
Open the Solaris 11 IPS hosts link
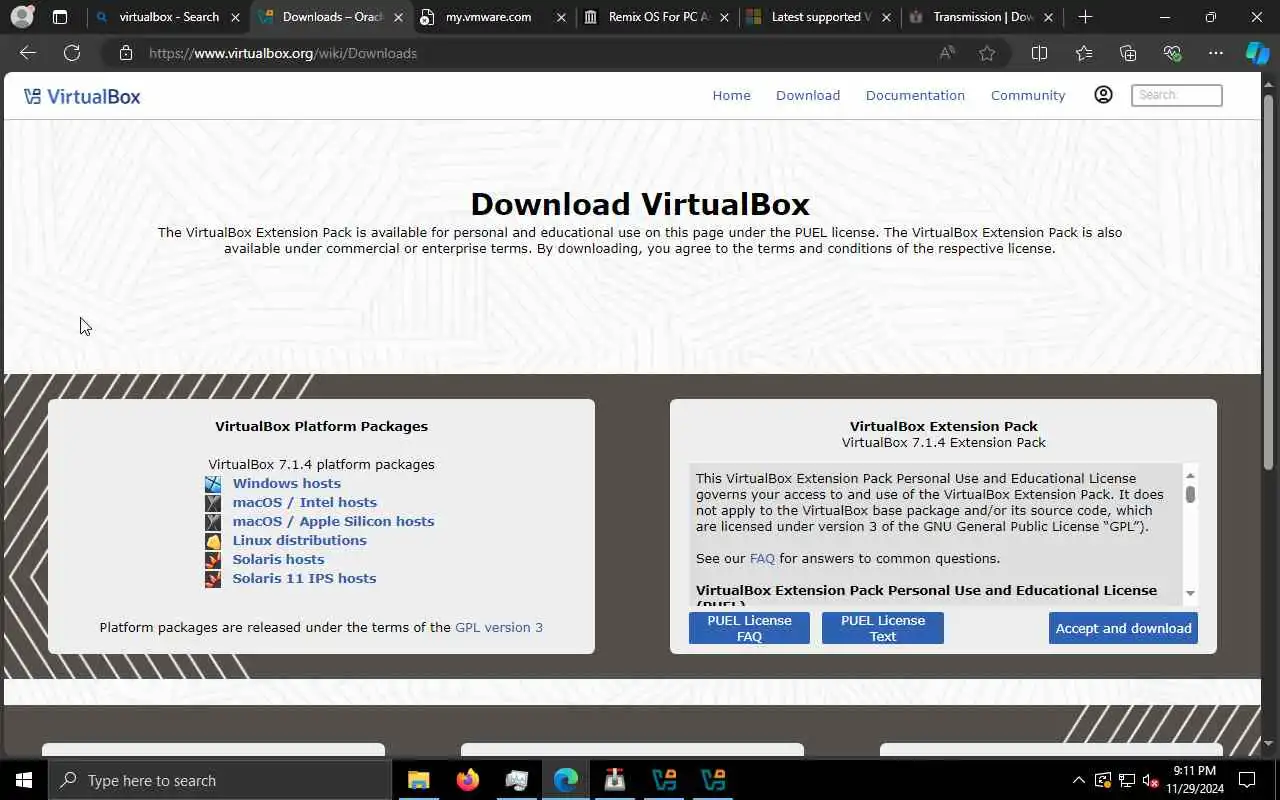[x=305, y=579]
